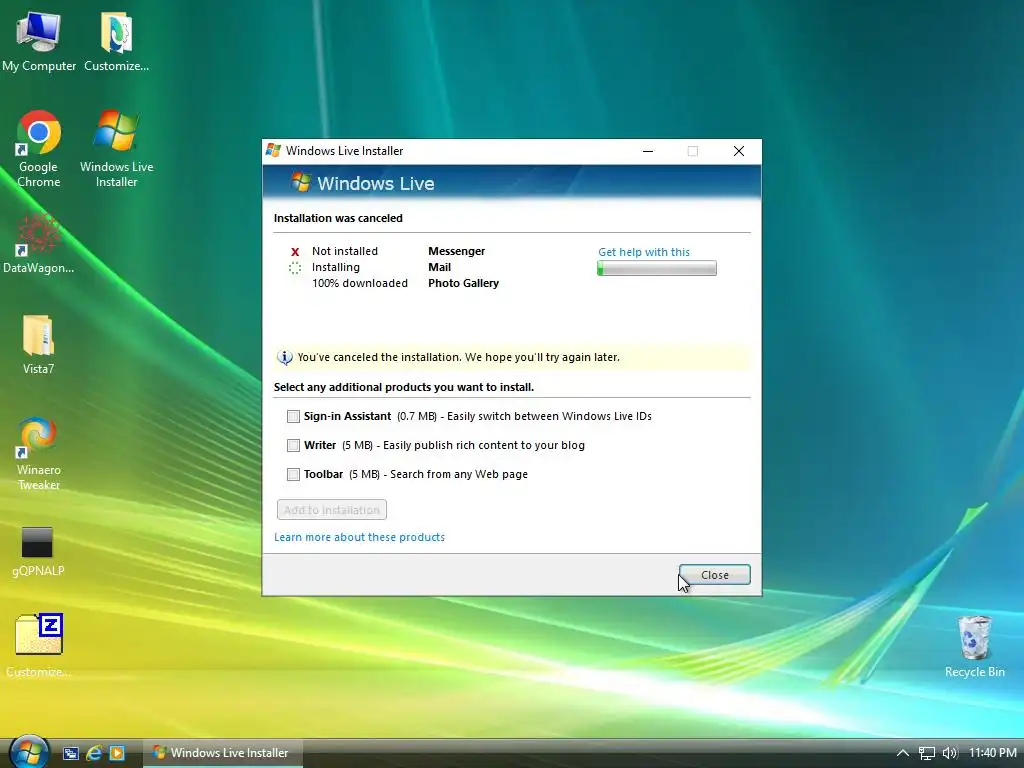1024x768 pixels.
Task: Click the Mail product name
Action: (440, 267)
